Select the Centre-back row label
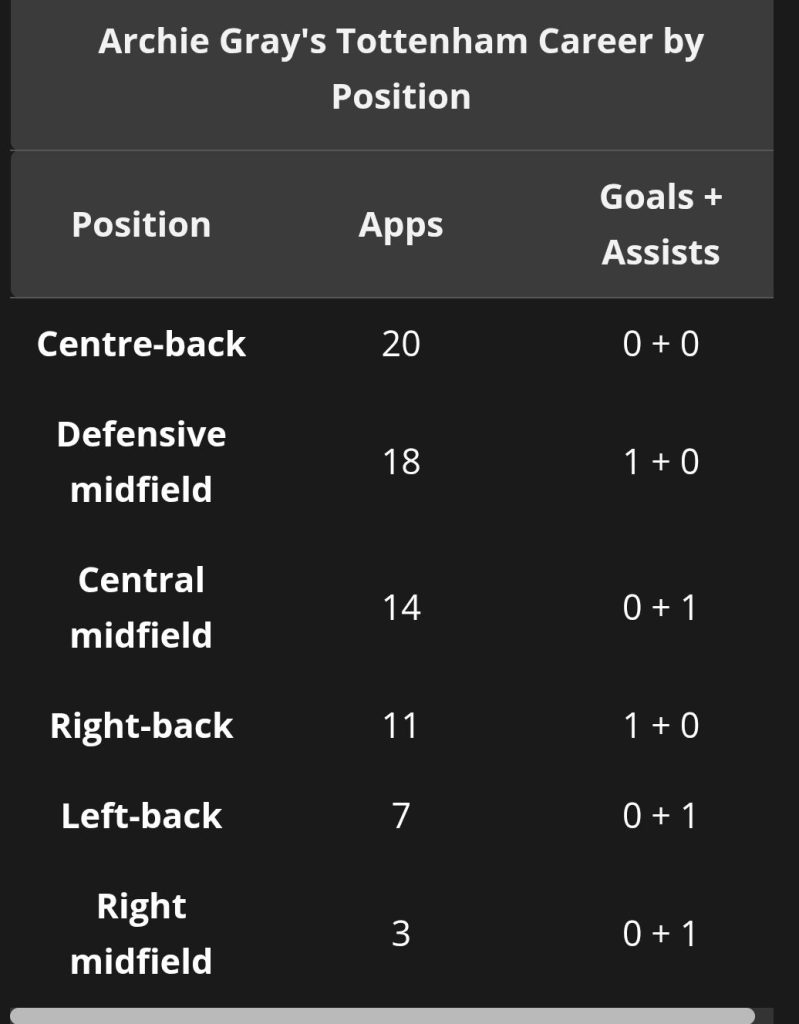 [x=141, y=344]
